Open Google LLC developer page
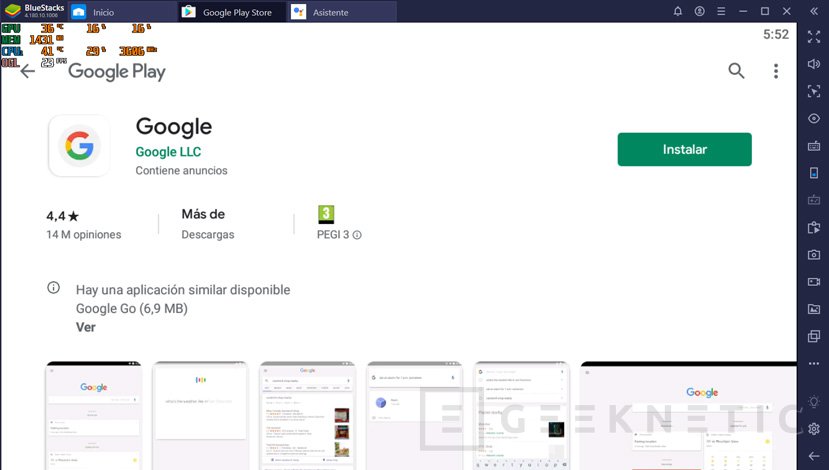The width and height of the screenshot is (829, 470). [168, 152]
